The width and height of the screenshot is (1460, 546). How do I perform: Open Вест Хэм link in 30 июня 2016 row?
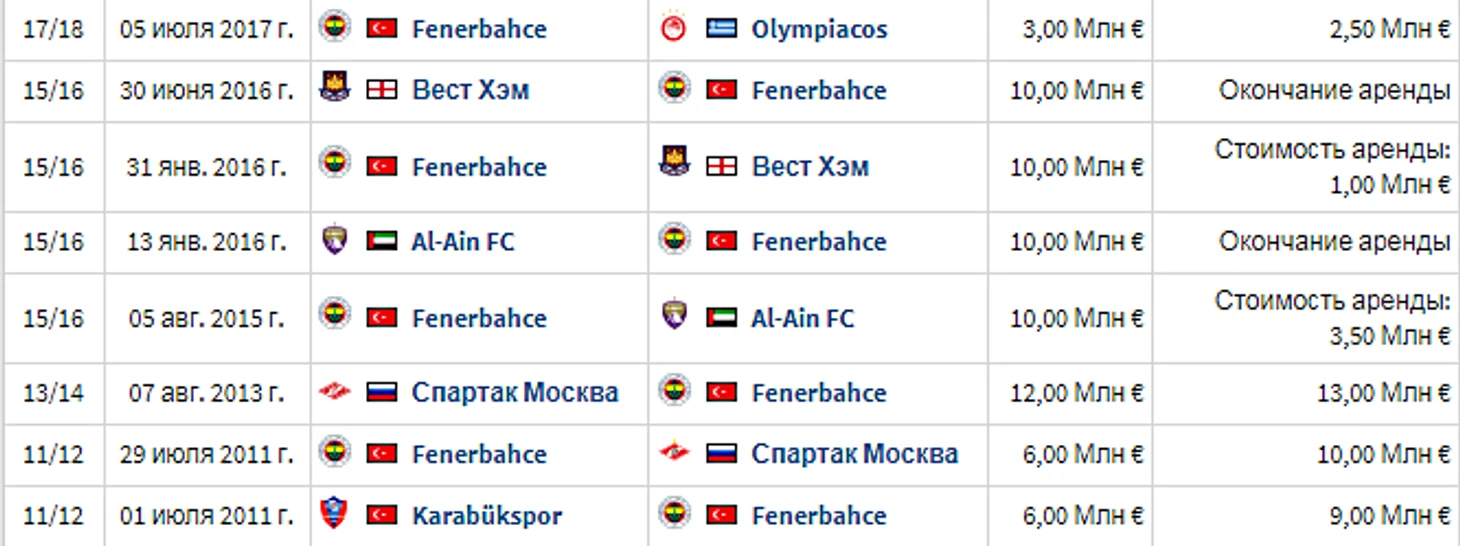pyautogui.click(x=470, y=90)
